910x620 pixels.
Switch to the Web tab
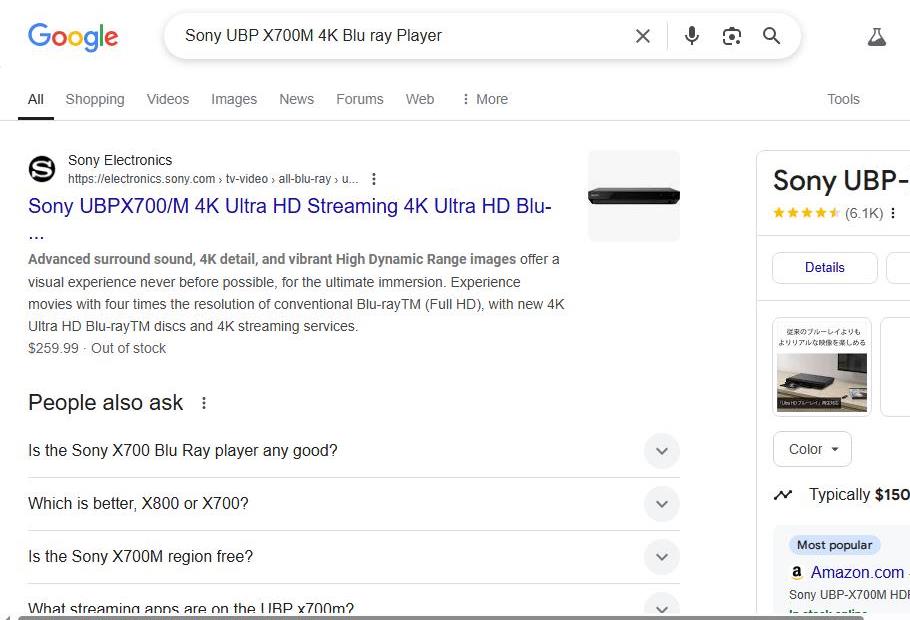click(x=420, y=99)
